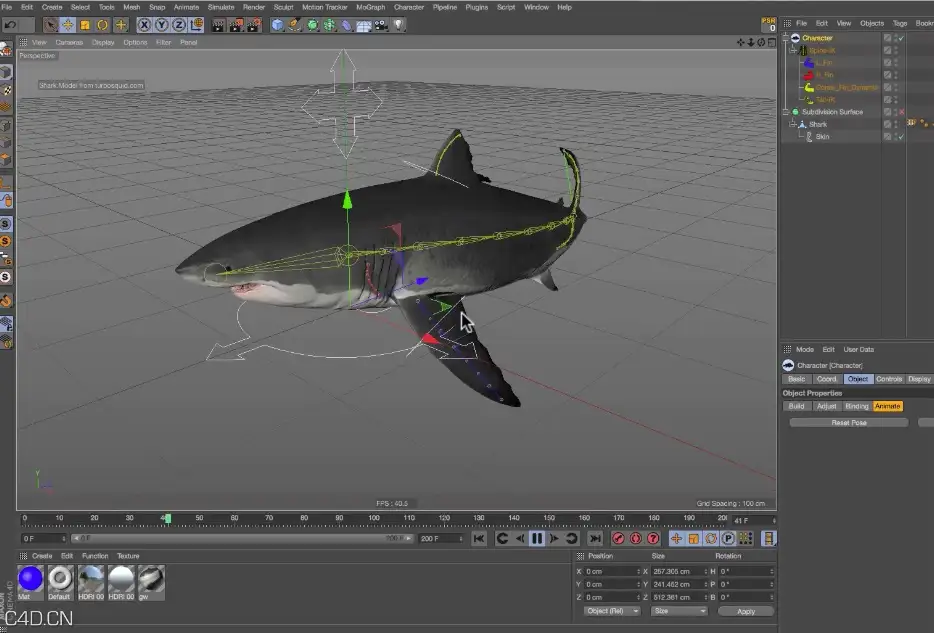Select the Binding tab in Object Properties
This screenshot has height=633, width=934.
(x=857, y=406)
